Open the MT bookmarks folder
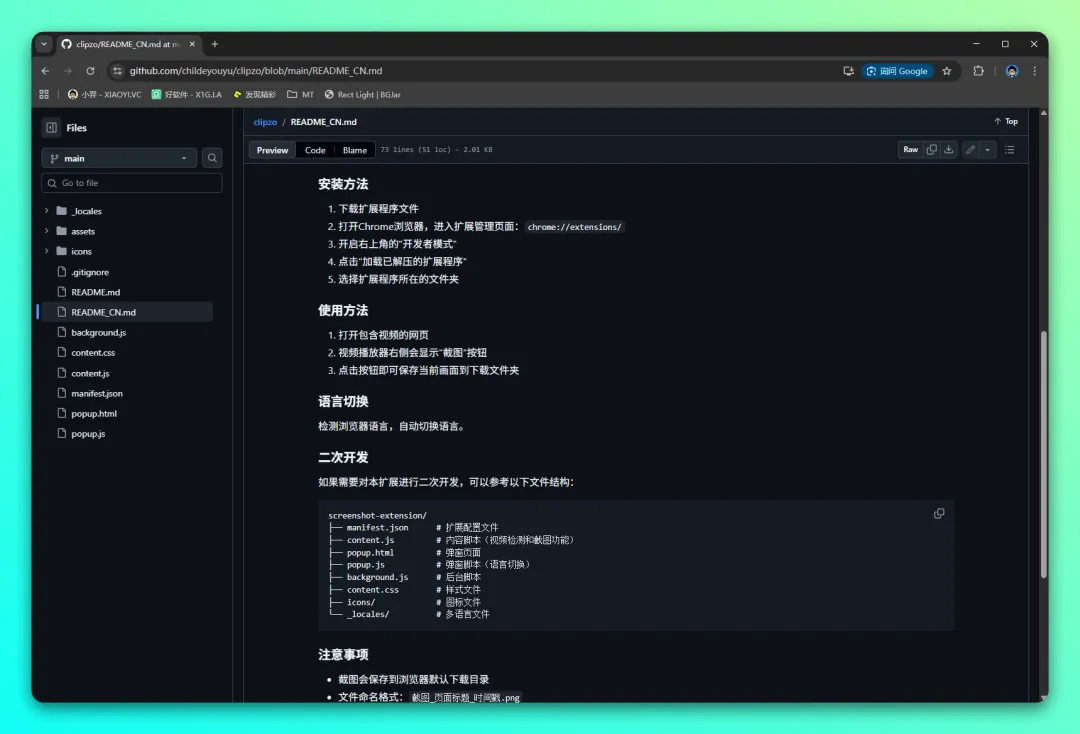The height and width of the screenshot is (734, 1080). pos(300,94)
